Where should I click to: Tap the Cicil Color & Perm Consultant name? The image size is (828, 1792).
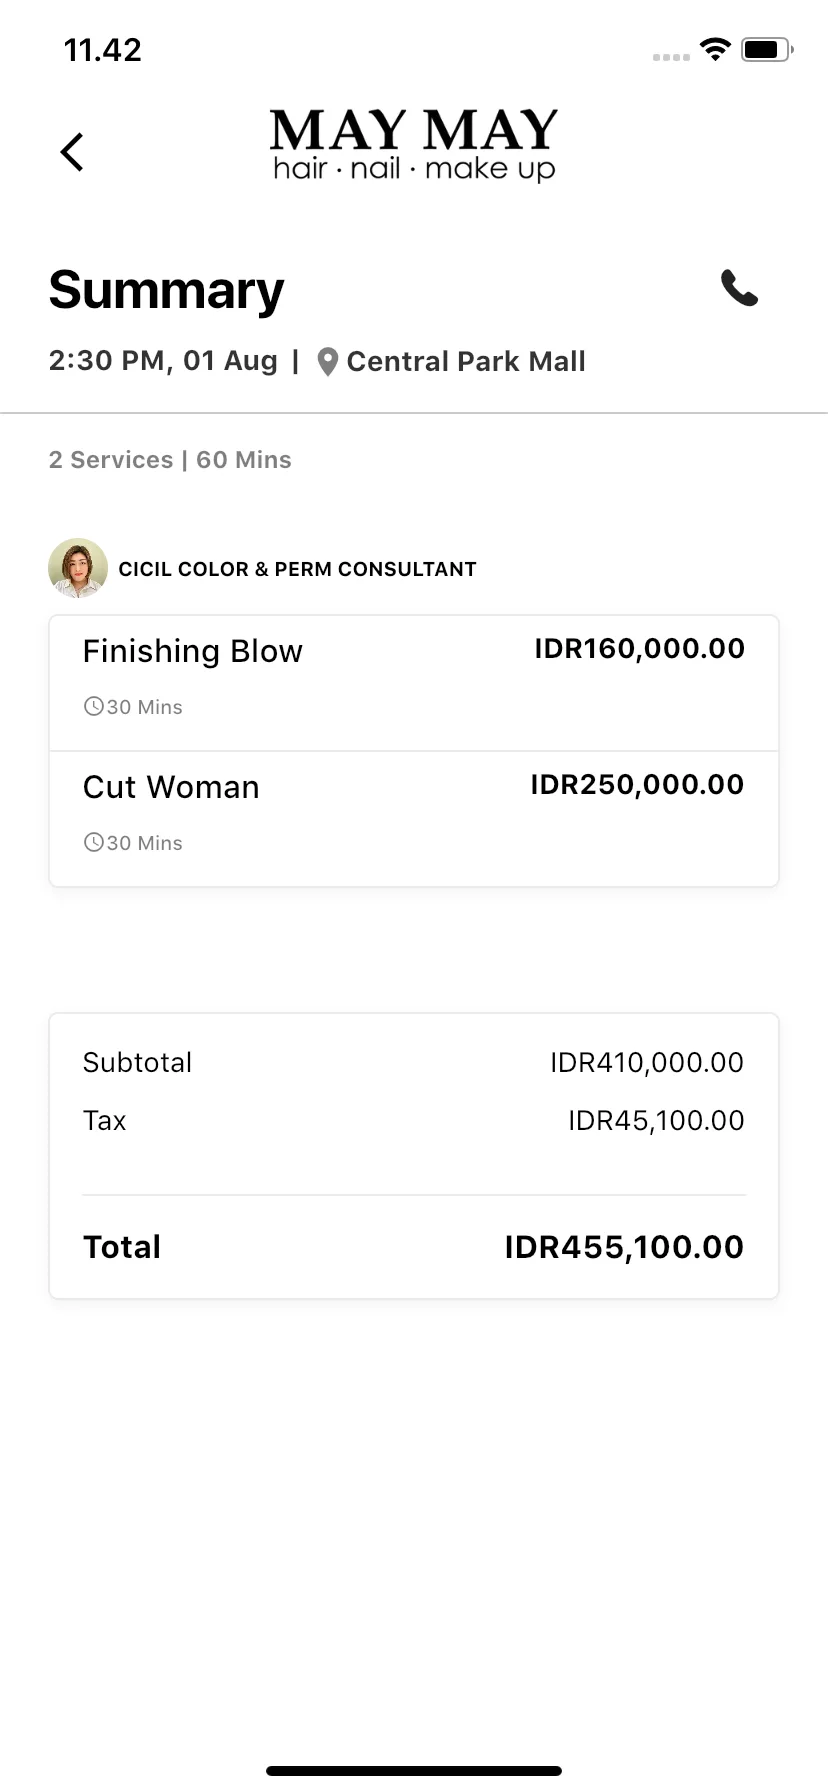pyautogui.click(x=297, y=569)
